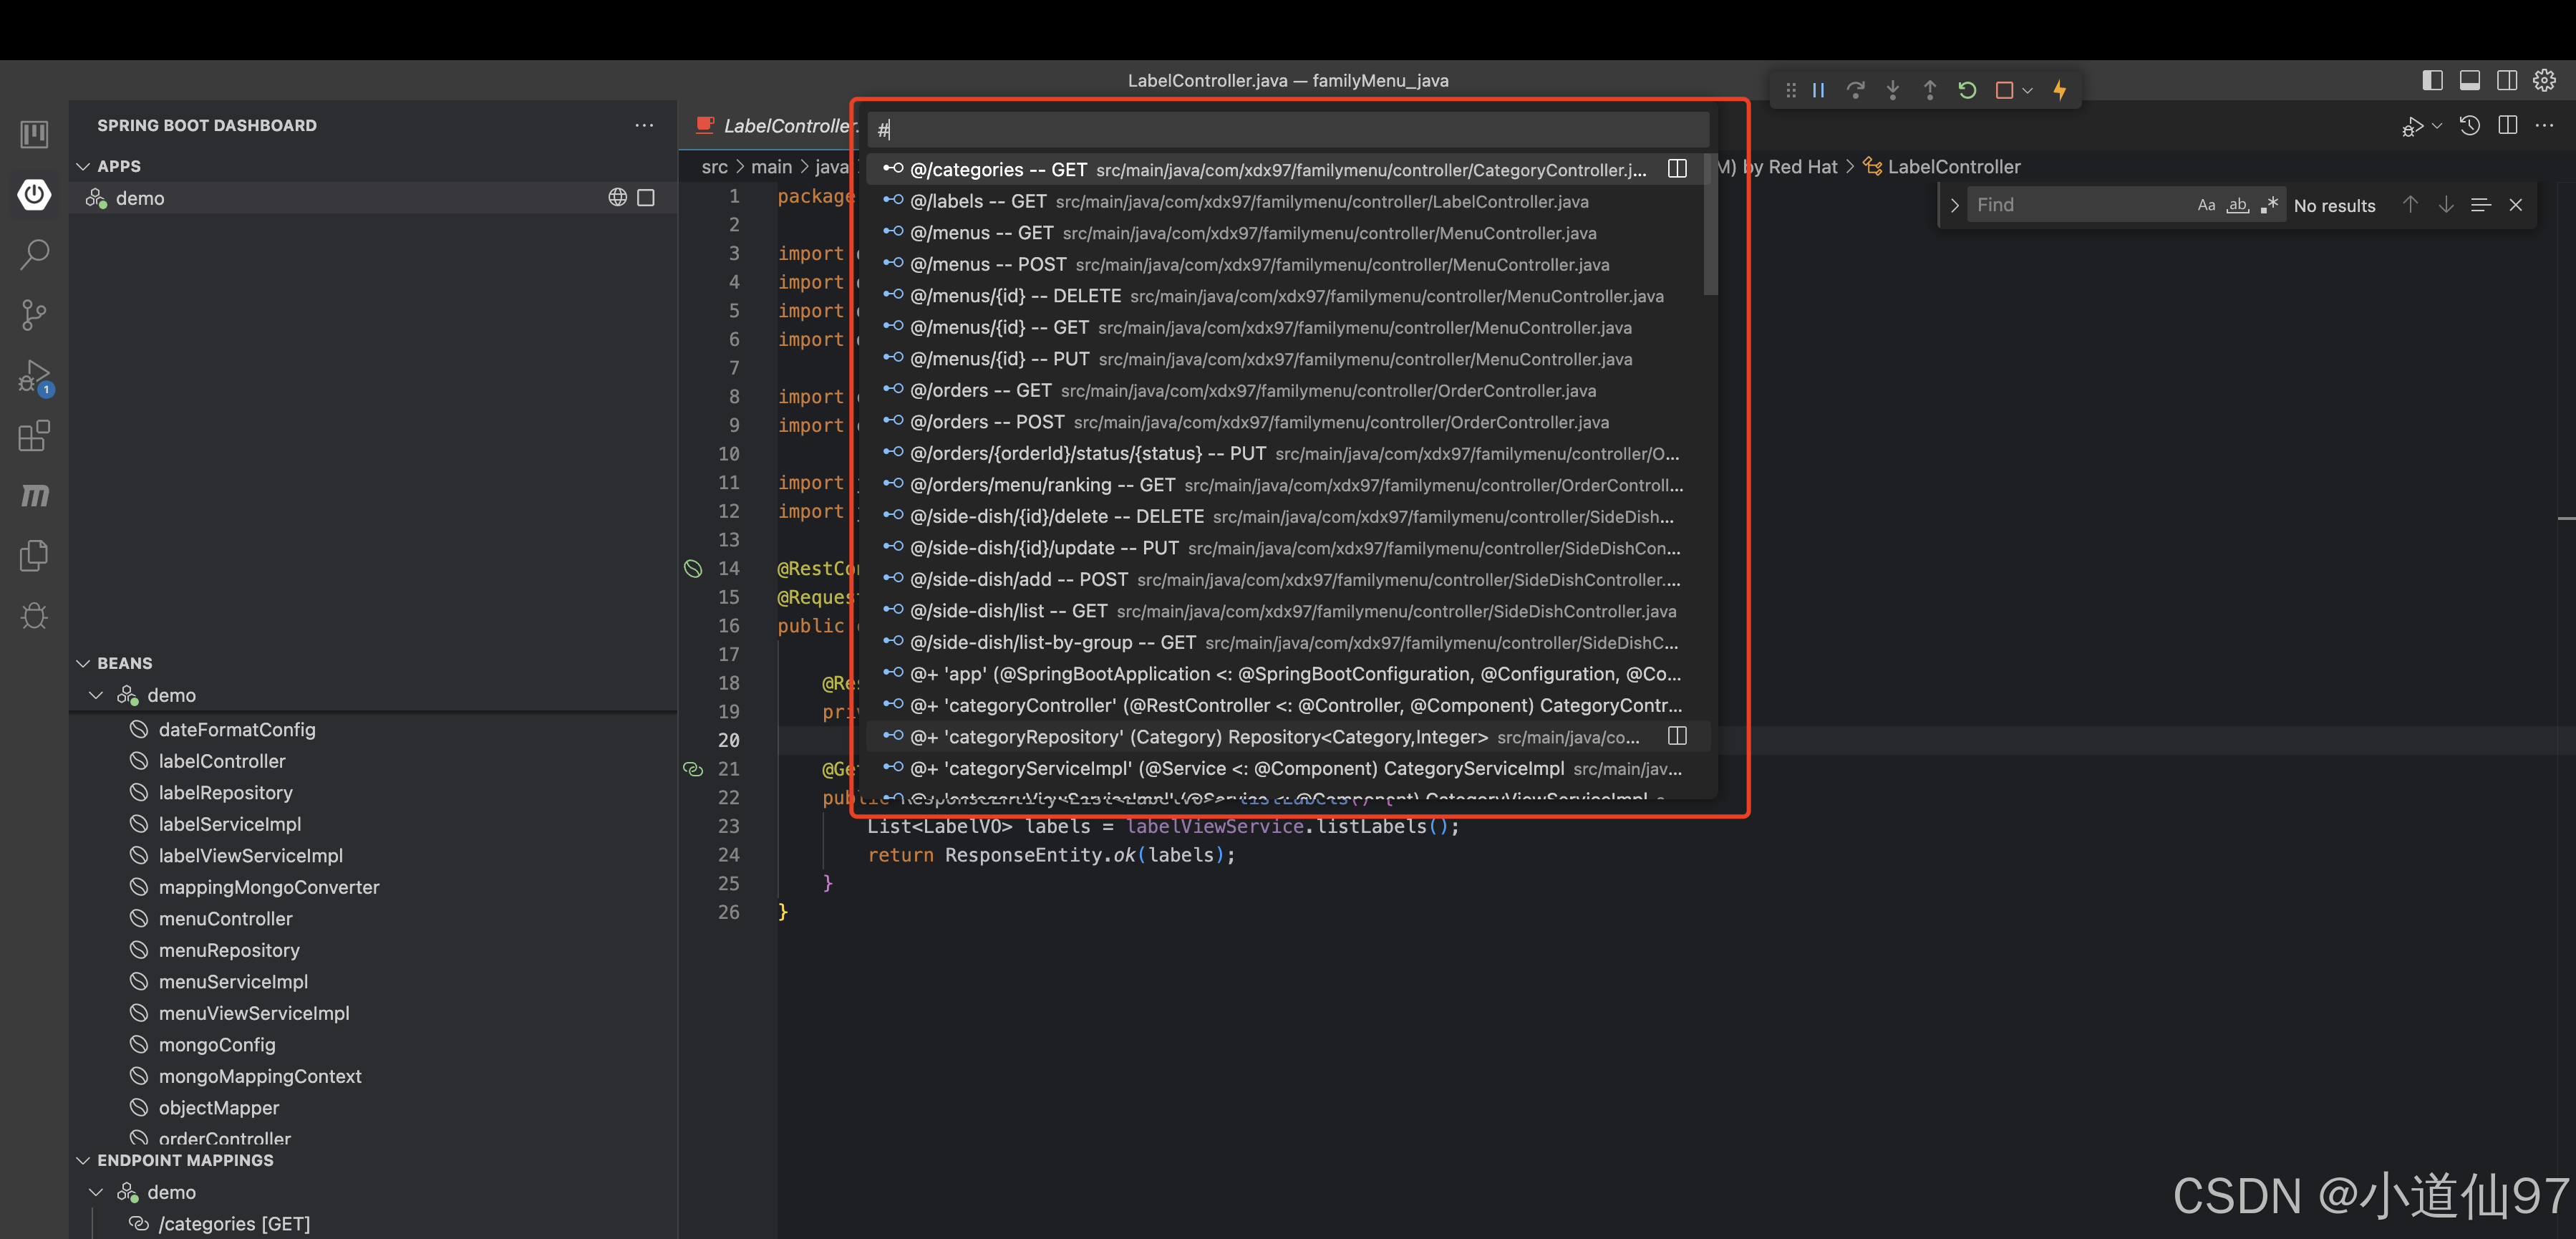
Task: Toggle Use Regular Expression in Find
Action: coord(2269,205)
